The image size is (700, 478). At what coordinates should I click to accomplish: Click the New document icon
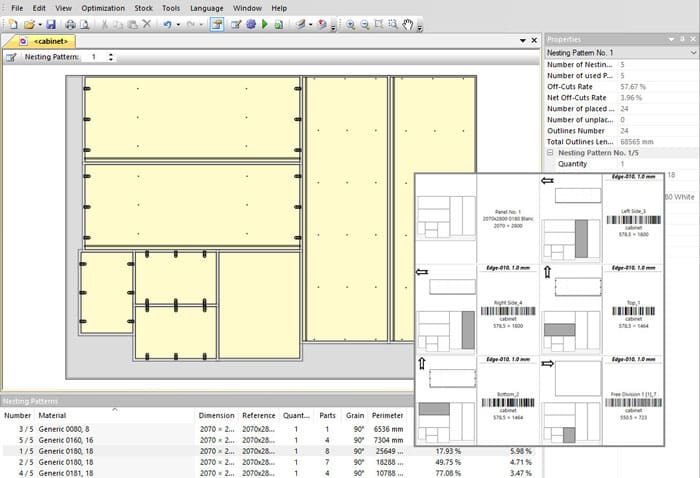[x=11, y=23]
